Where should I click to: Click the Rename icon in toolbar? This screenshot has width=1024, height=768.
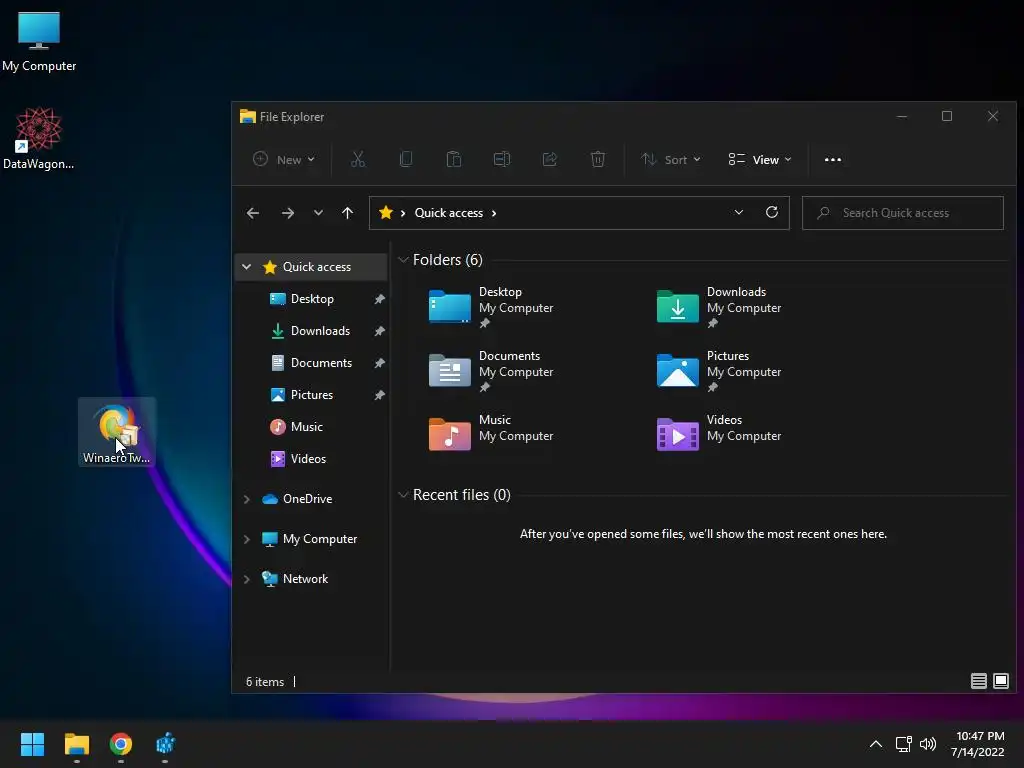coord(502,159)
